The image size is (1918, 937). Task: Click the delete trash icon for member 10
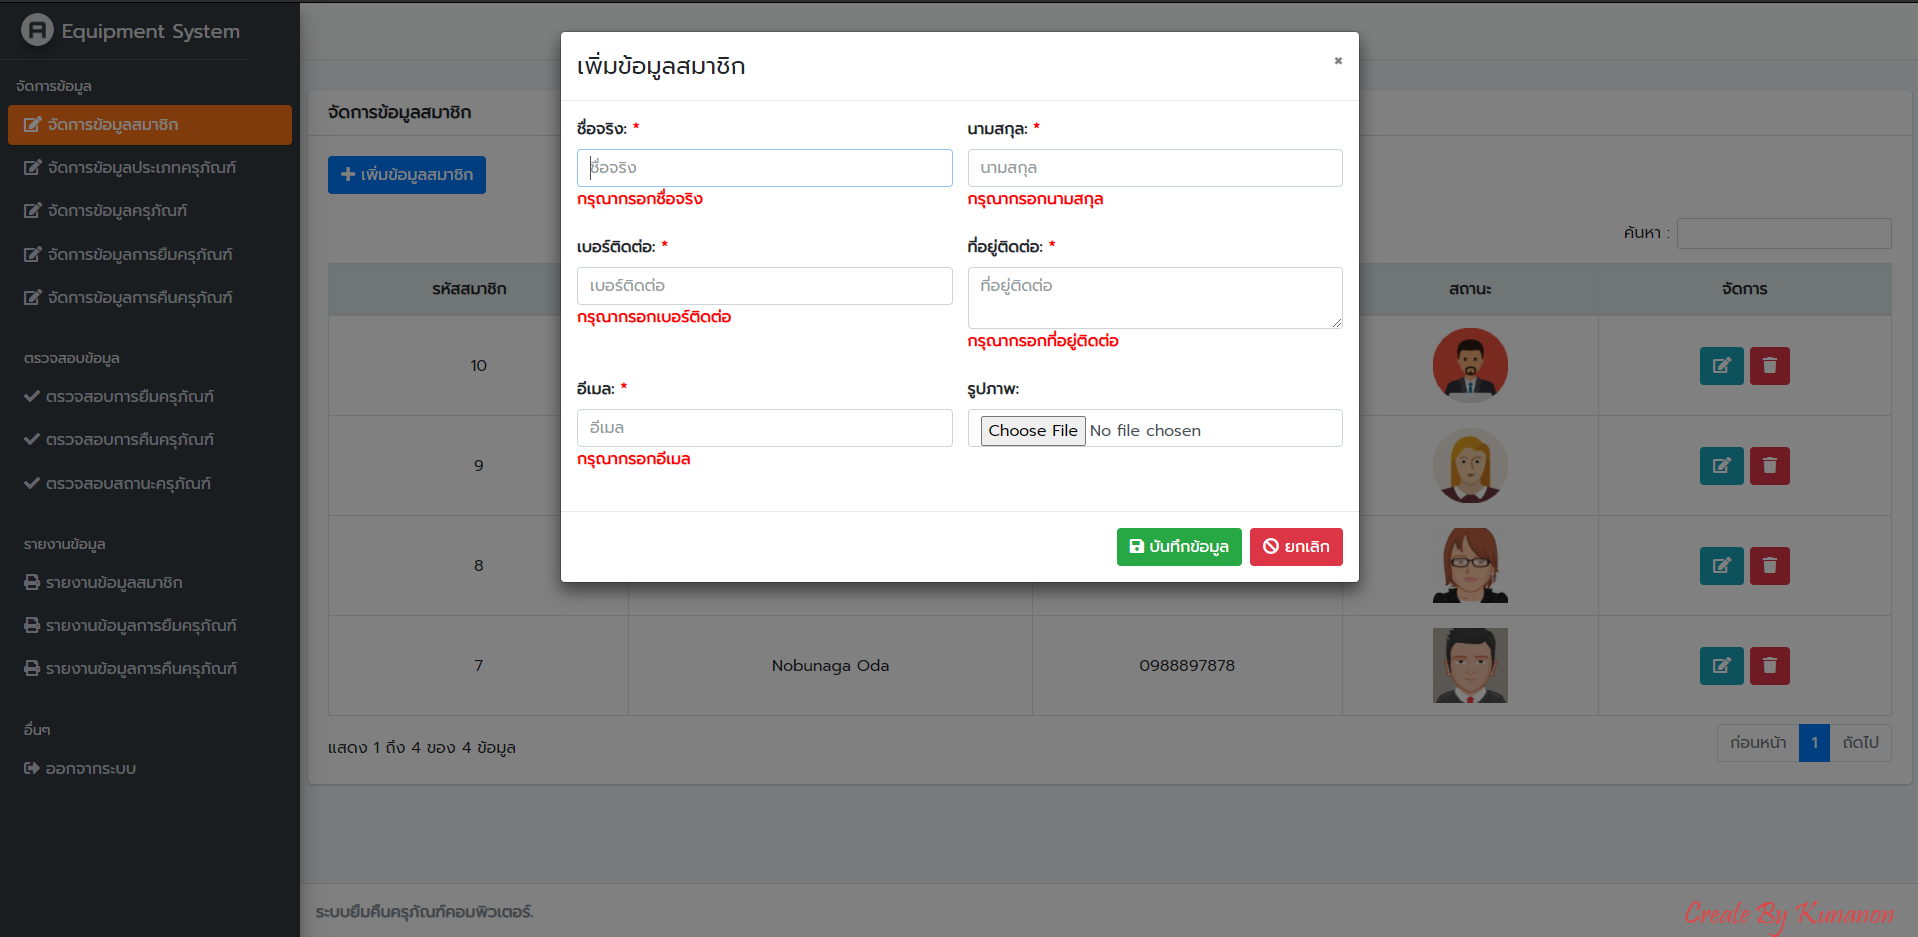coord(1769,366)
